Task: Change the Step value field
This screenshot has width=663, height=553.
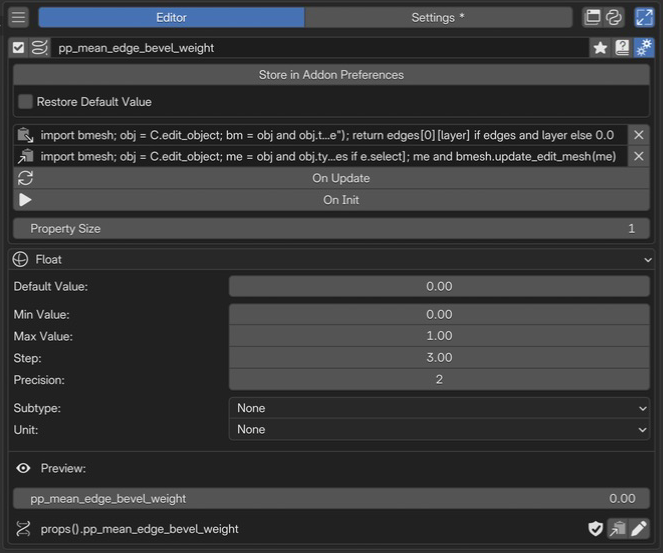Action: click(439, 358)
